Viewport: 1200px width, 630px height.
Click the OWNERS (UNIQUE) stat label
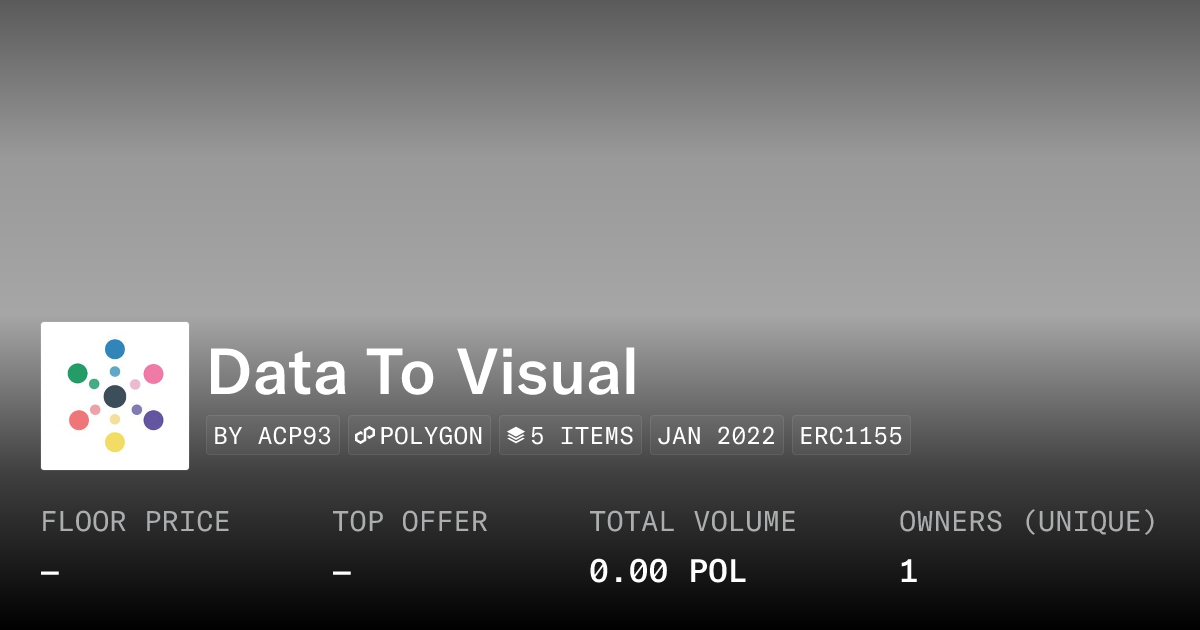click(x=1027, y=522)
